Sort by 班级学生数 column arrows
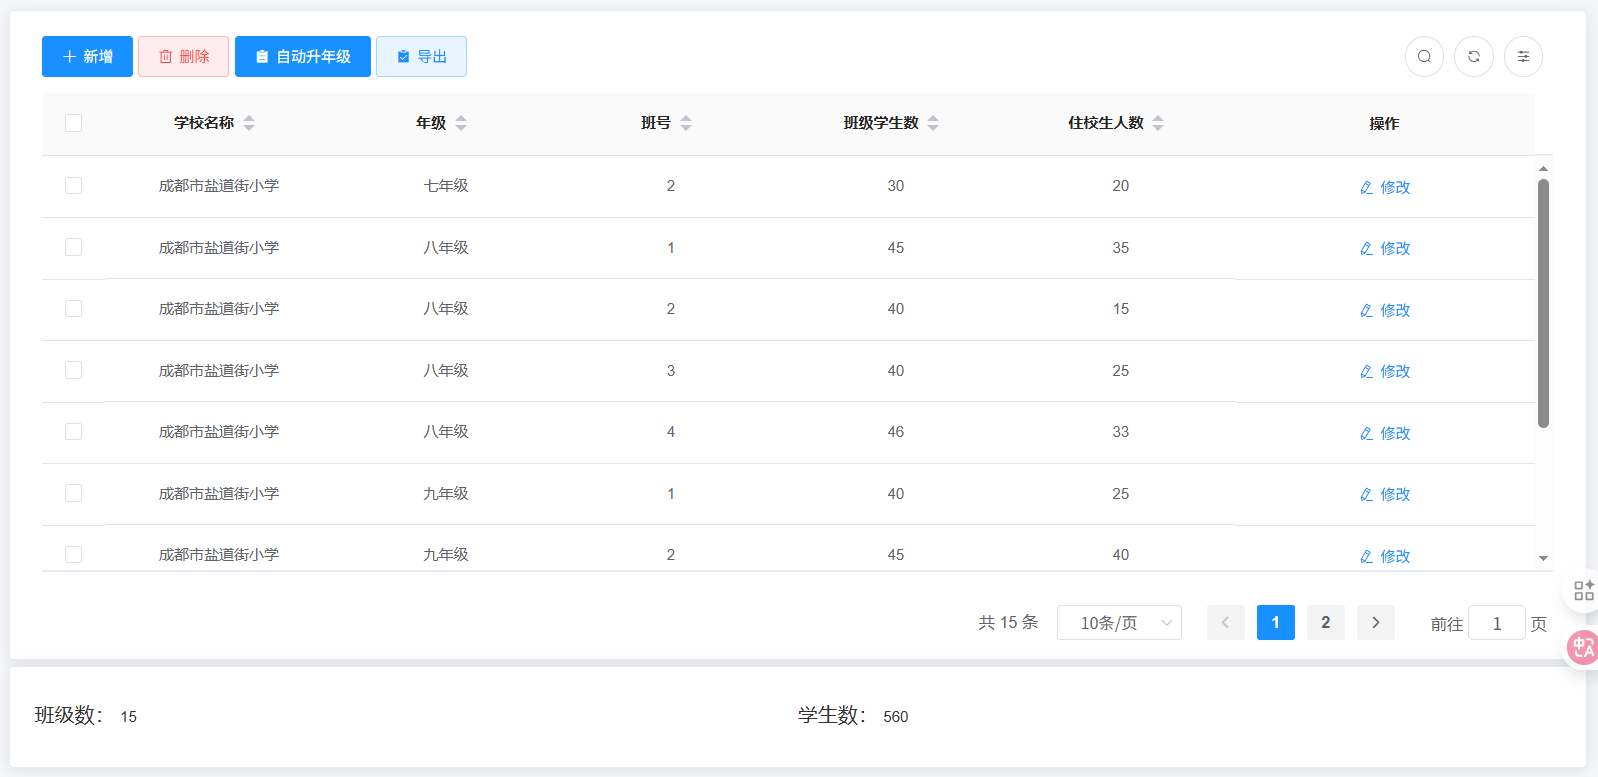1598x777 pixels. pyautogui.click(x=933, y=123)
